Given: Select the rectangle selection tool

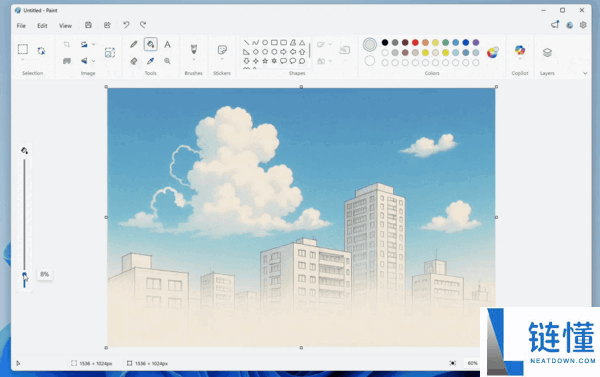Looking at the screenshot, I should pos(23,49).
